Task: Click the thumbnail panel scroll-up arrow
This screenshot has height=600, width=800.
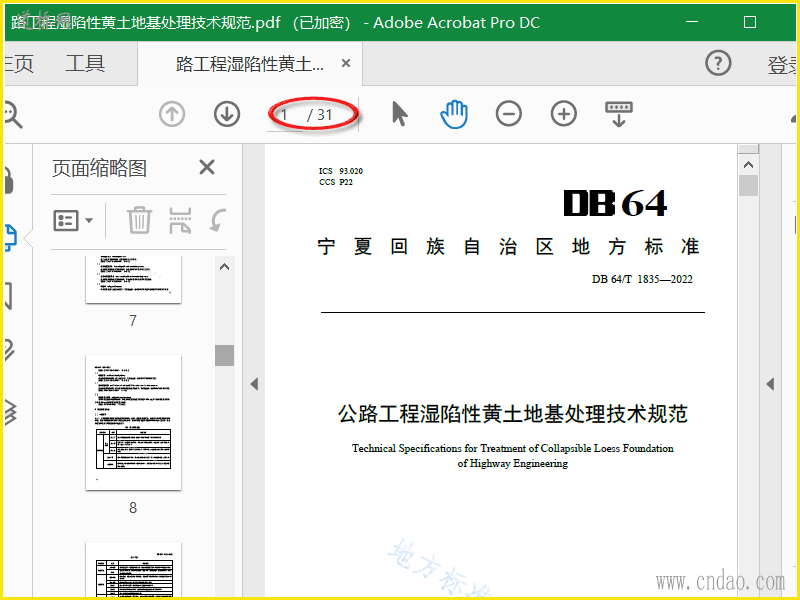Action: [224, 267]
